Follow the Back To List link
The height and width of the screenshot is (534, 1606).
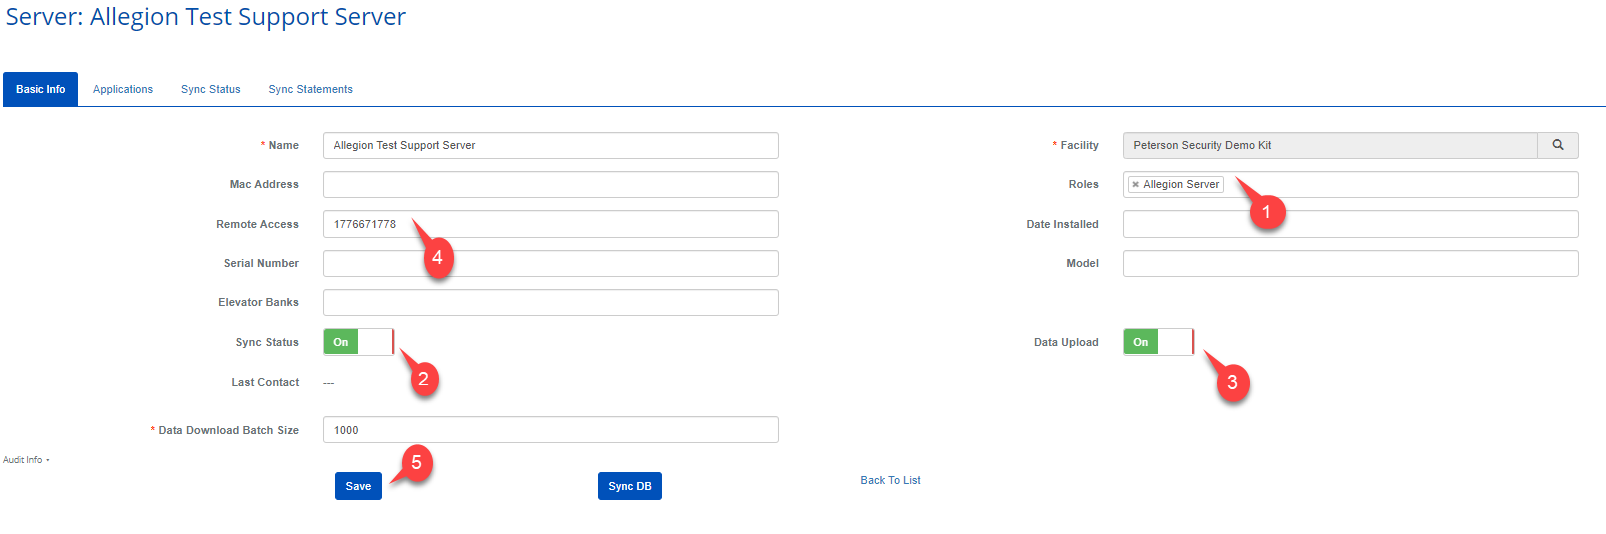point(890,480)
